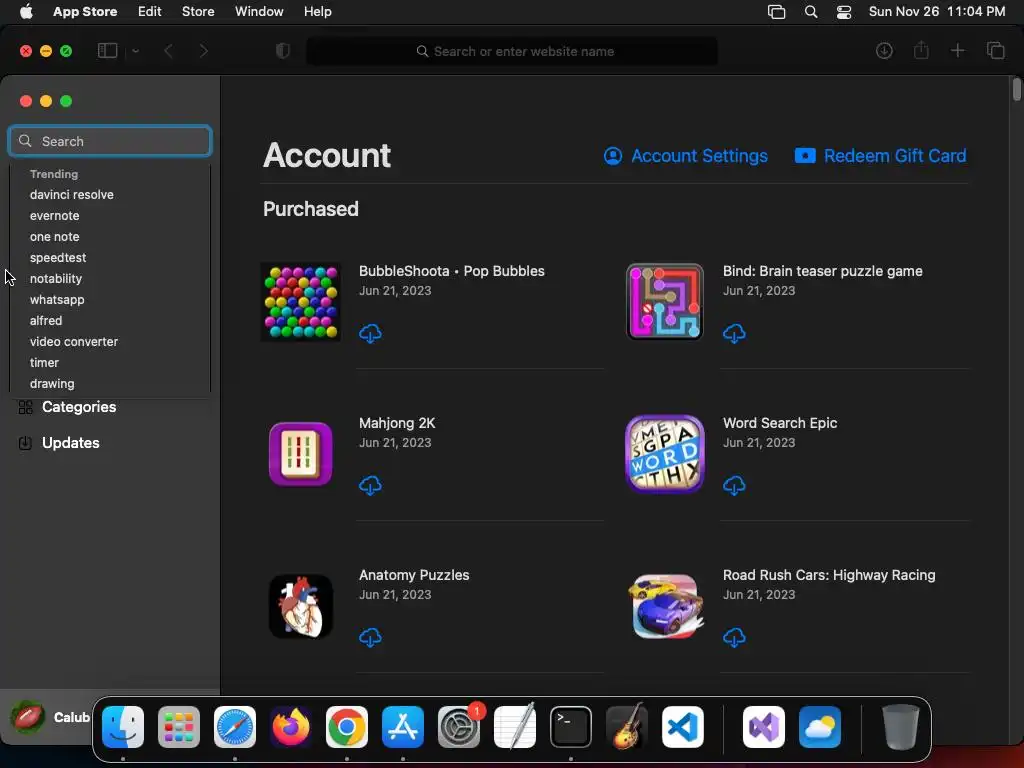1024x768 pixels.
Task: Select trending search one note
Action: [x=54, y=236]
